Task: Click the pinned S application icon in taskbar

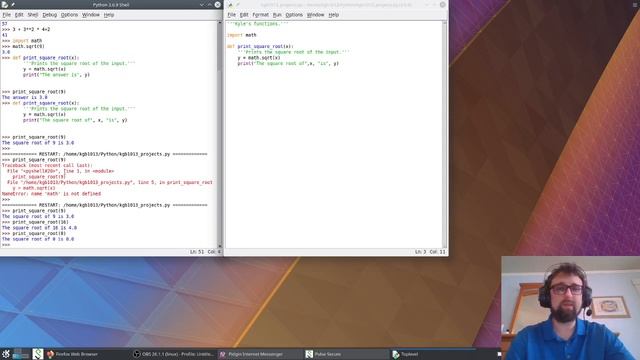Action: click(x=38, y=354)
